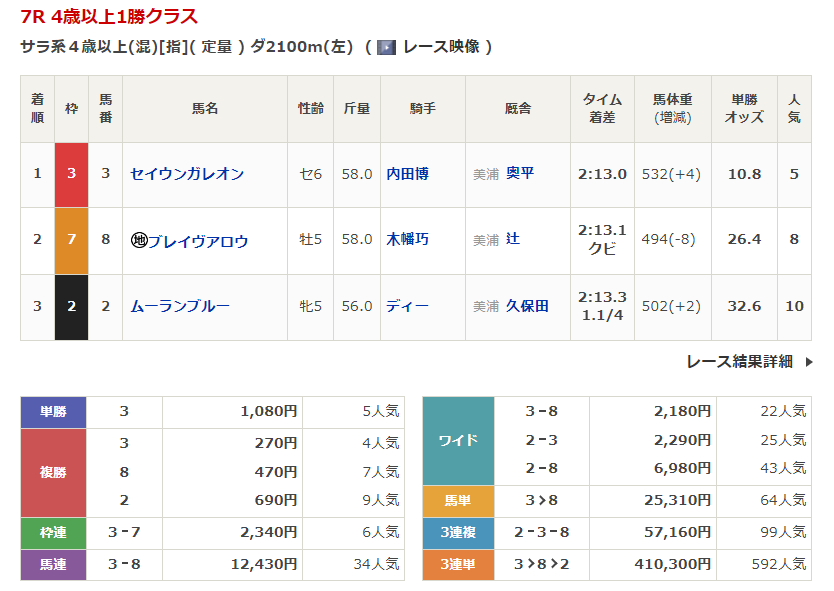Open the レース映像 link
The height and width of the screenshot is (591, 834).
click(x=441, y=47)
